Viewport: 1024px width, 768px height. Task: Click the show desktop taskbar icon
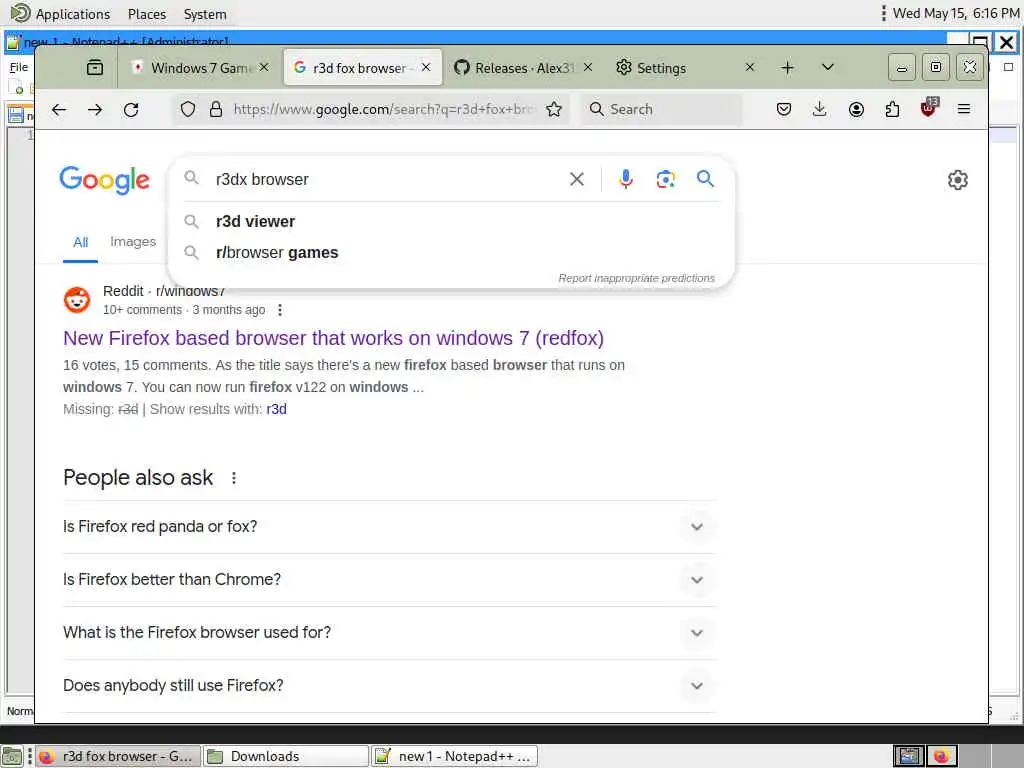(x=11, y=756)
